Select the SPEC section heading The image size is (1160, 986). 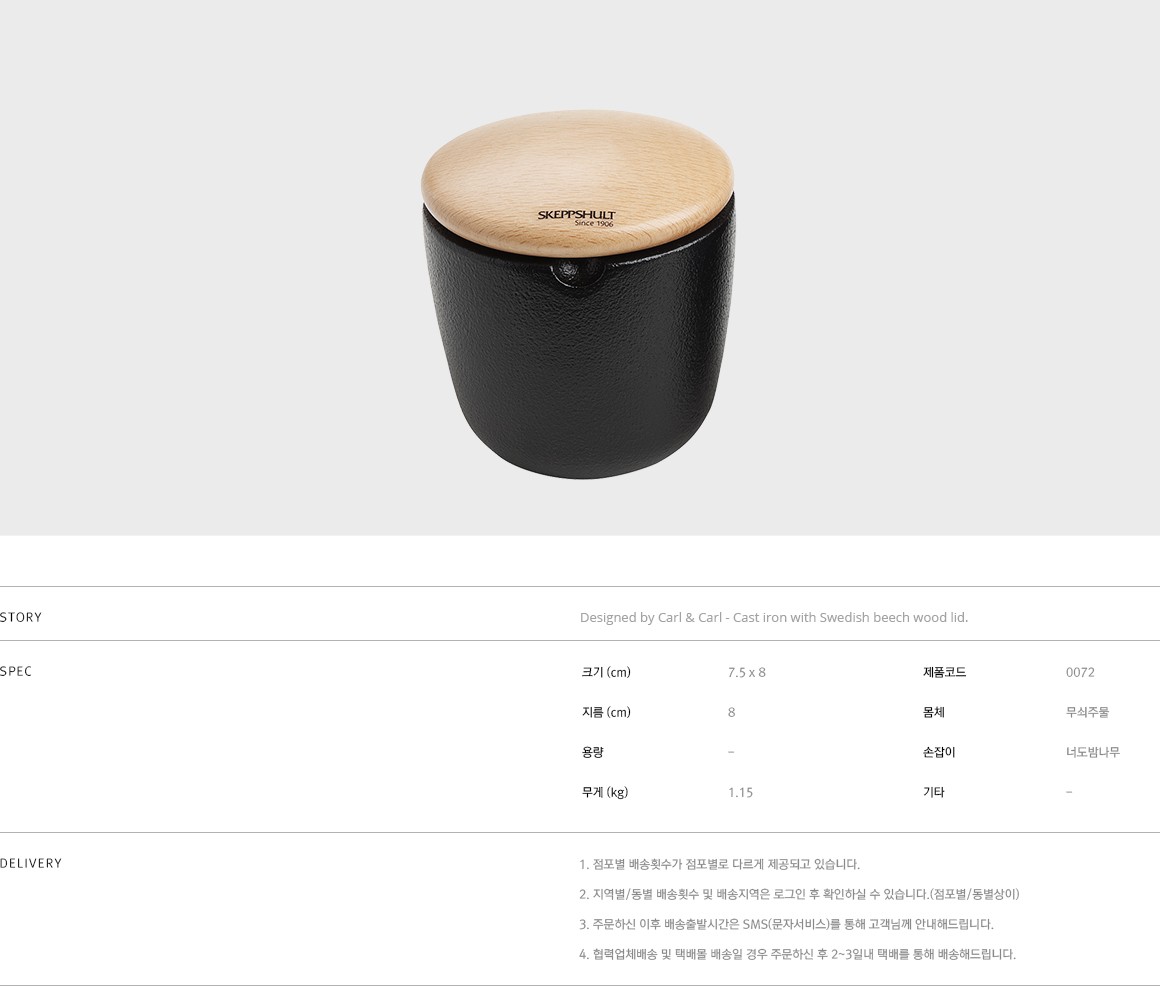pyautogui.click(x=16, y=671)
